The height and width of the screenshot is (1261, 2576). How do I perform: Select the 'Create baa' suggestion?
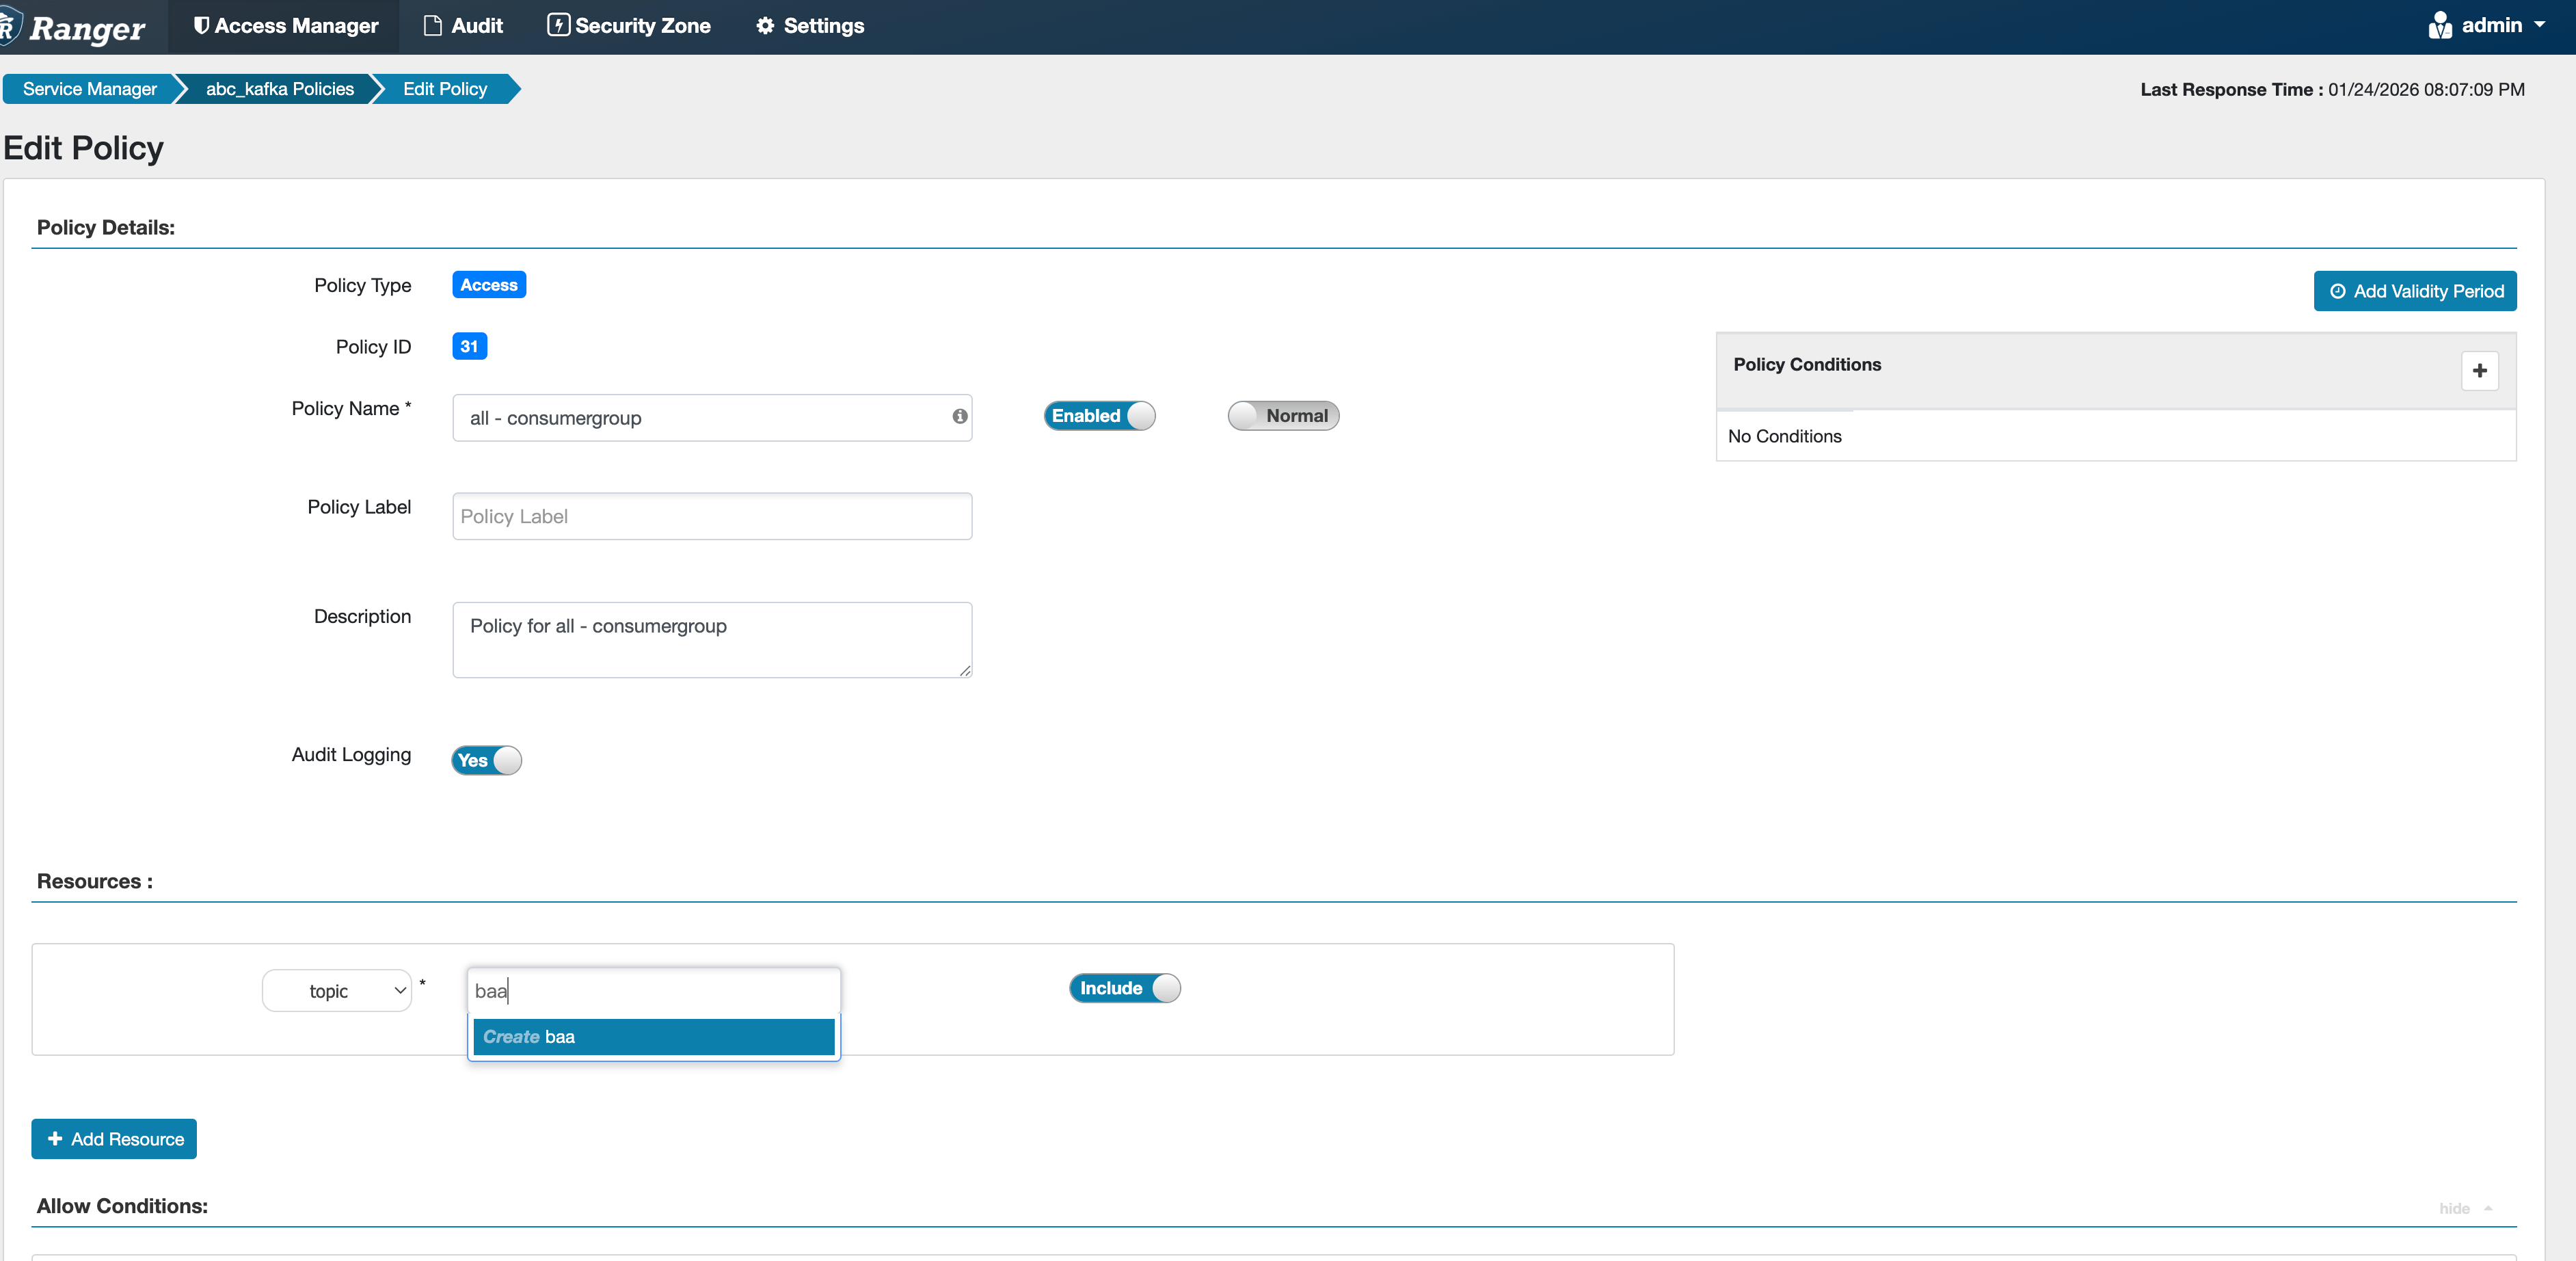653,1037
